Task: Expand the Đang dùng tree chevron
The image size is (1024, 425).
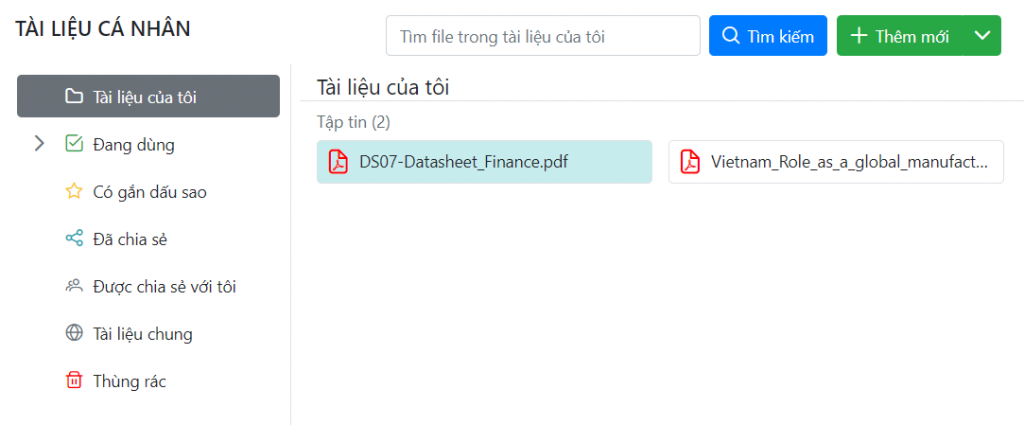Action: [x=39, y=144]
